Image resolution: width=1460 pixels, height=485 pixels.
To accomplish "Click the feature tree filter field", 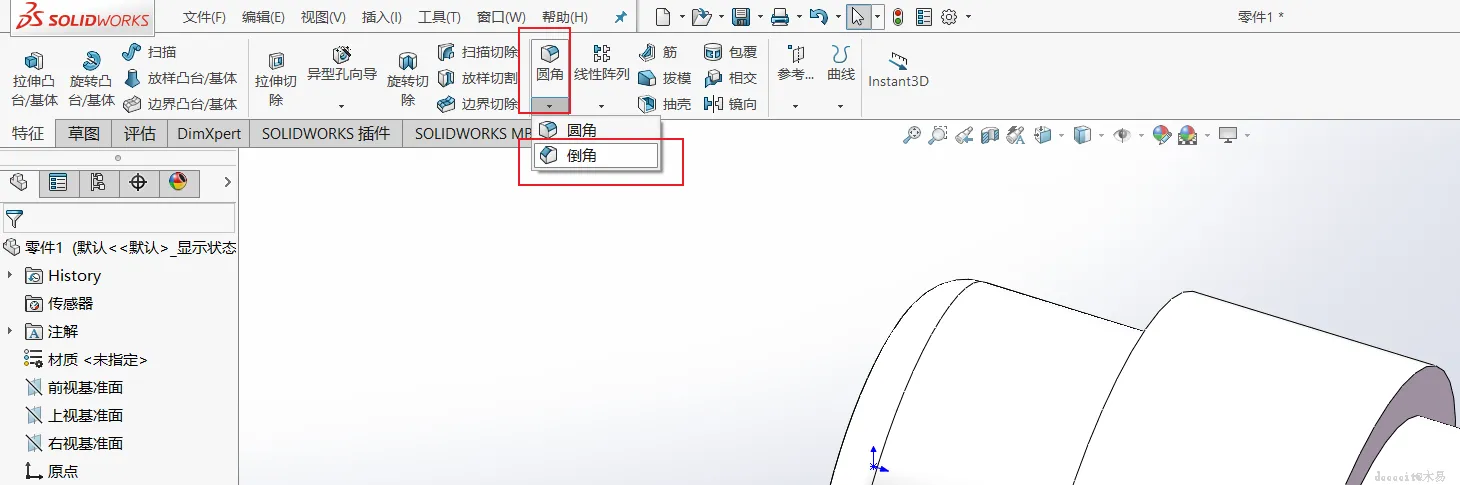I will click(x=119, y=218).
